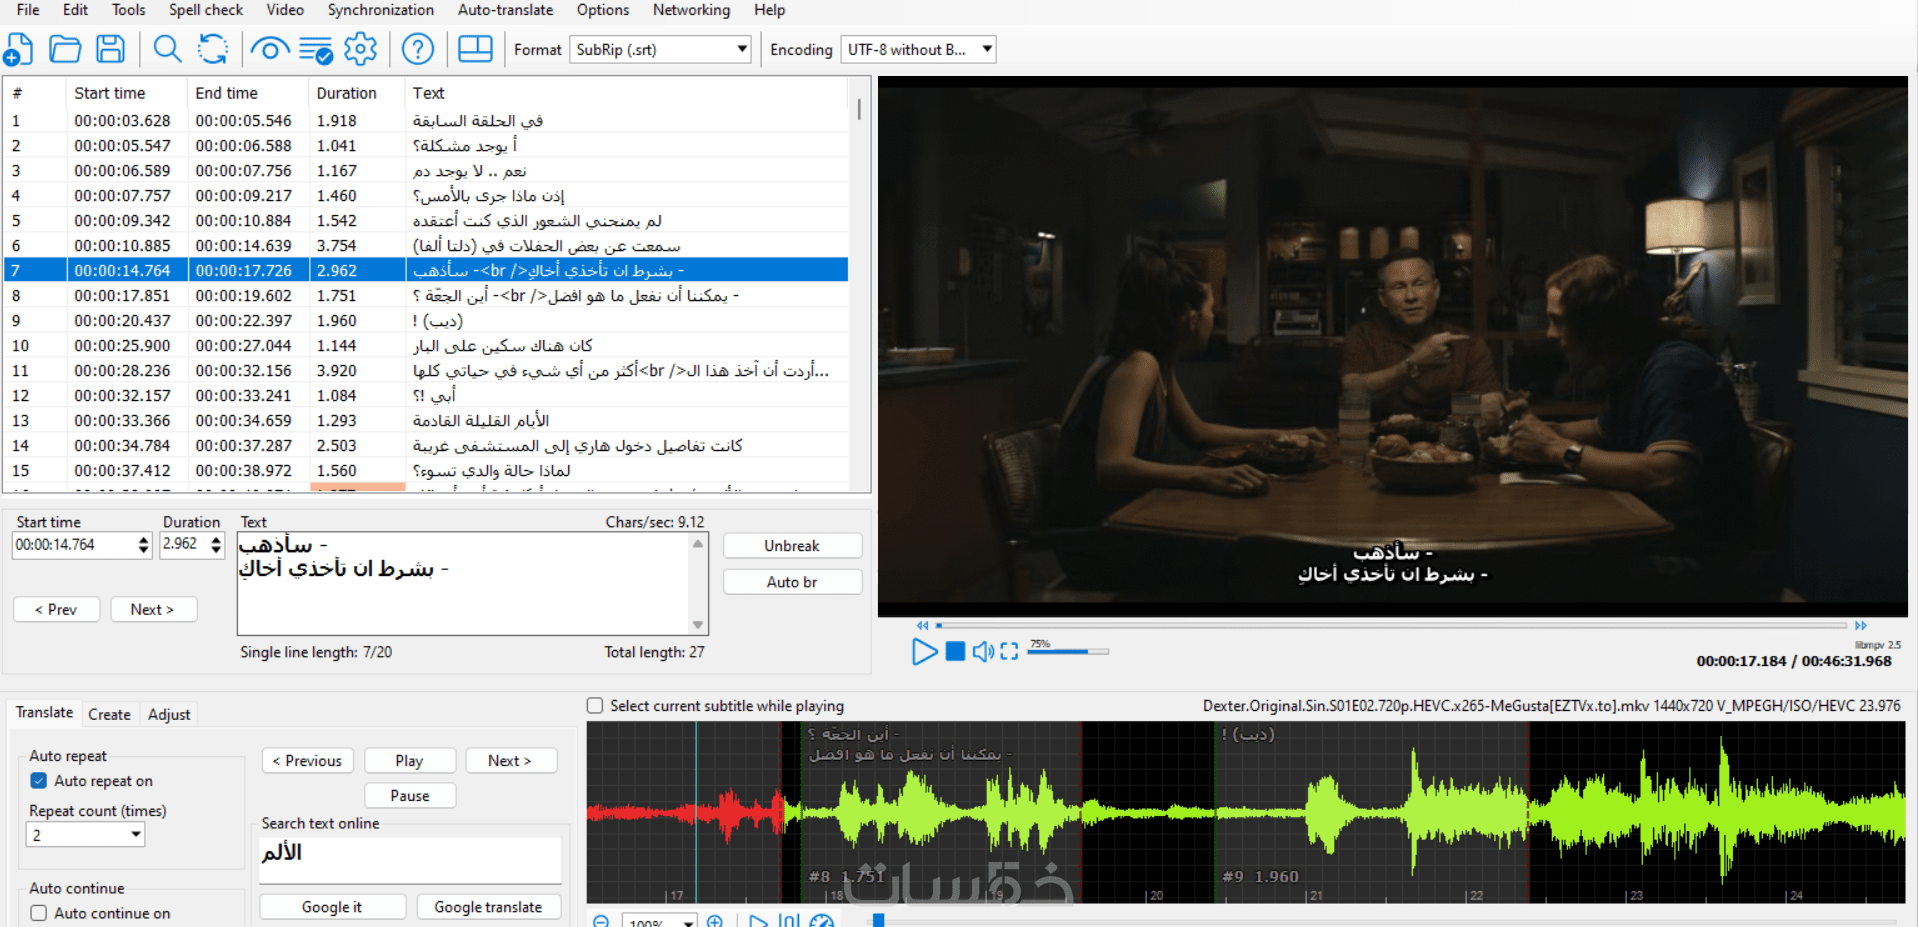Play the video with the blue play icon
The image size is (1918, 927).
(x=924, y=652)
